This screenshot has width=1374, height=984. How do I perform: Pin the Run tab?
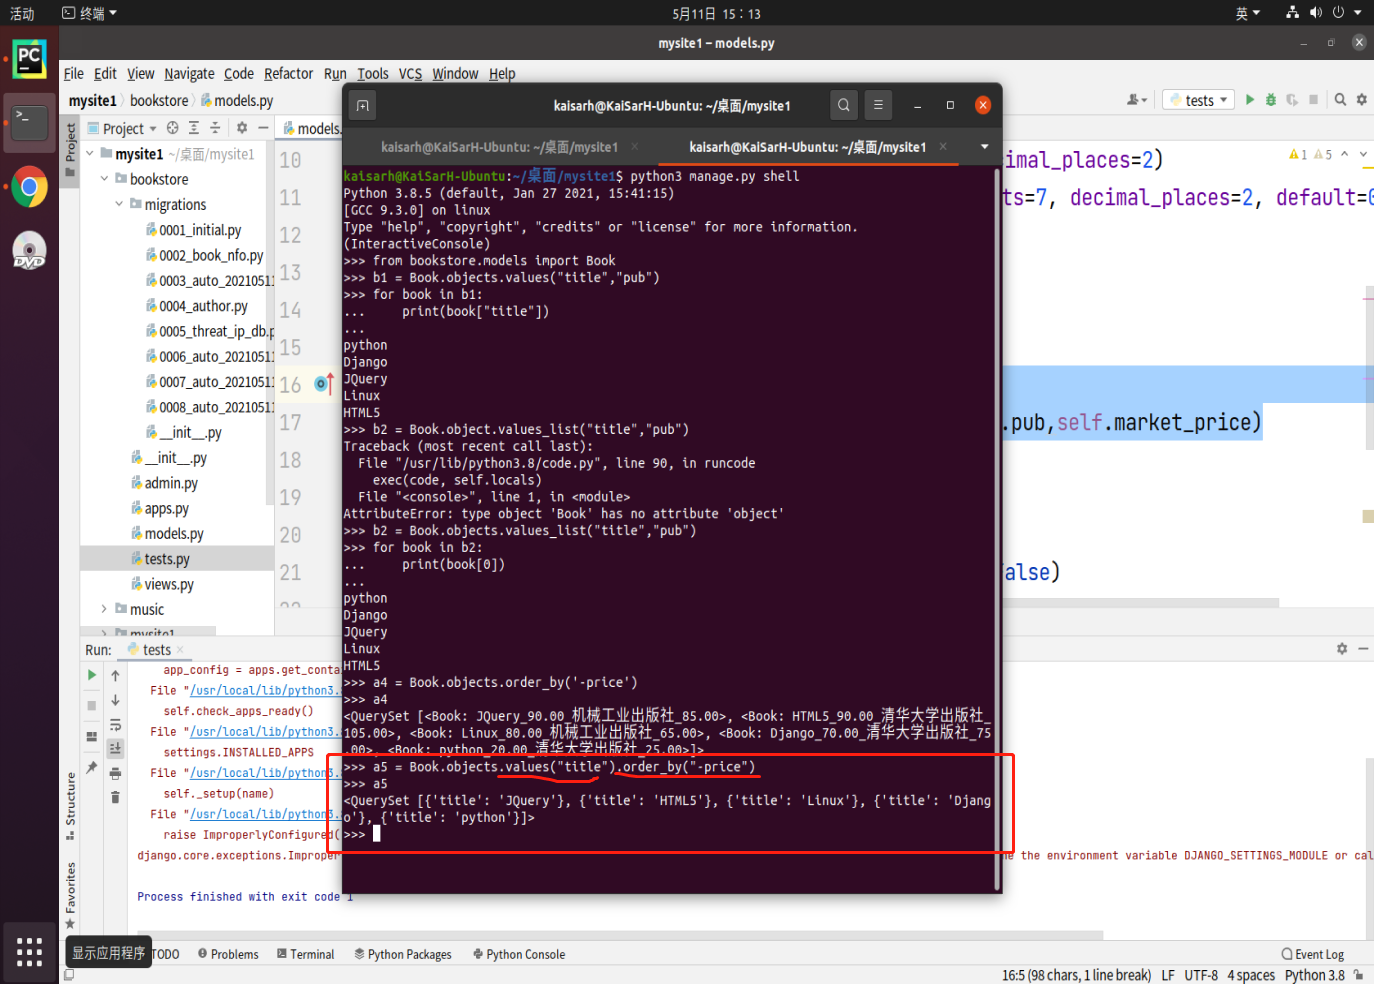tap(91, 767)
